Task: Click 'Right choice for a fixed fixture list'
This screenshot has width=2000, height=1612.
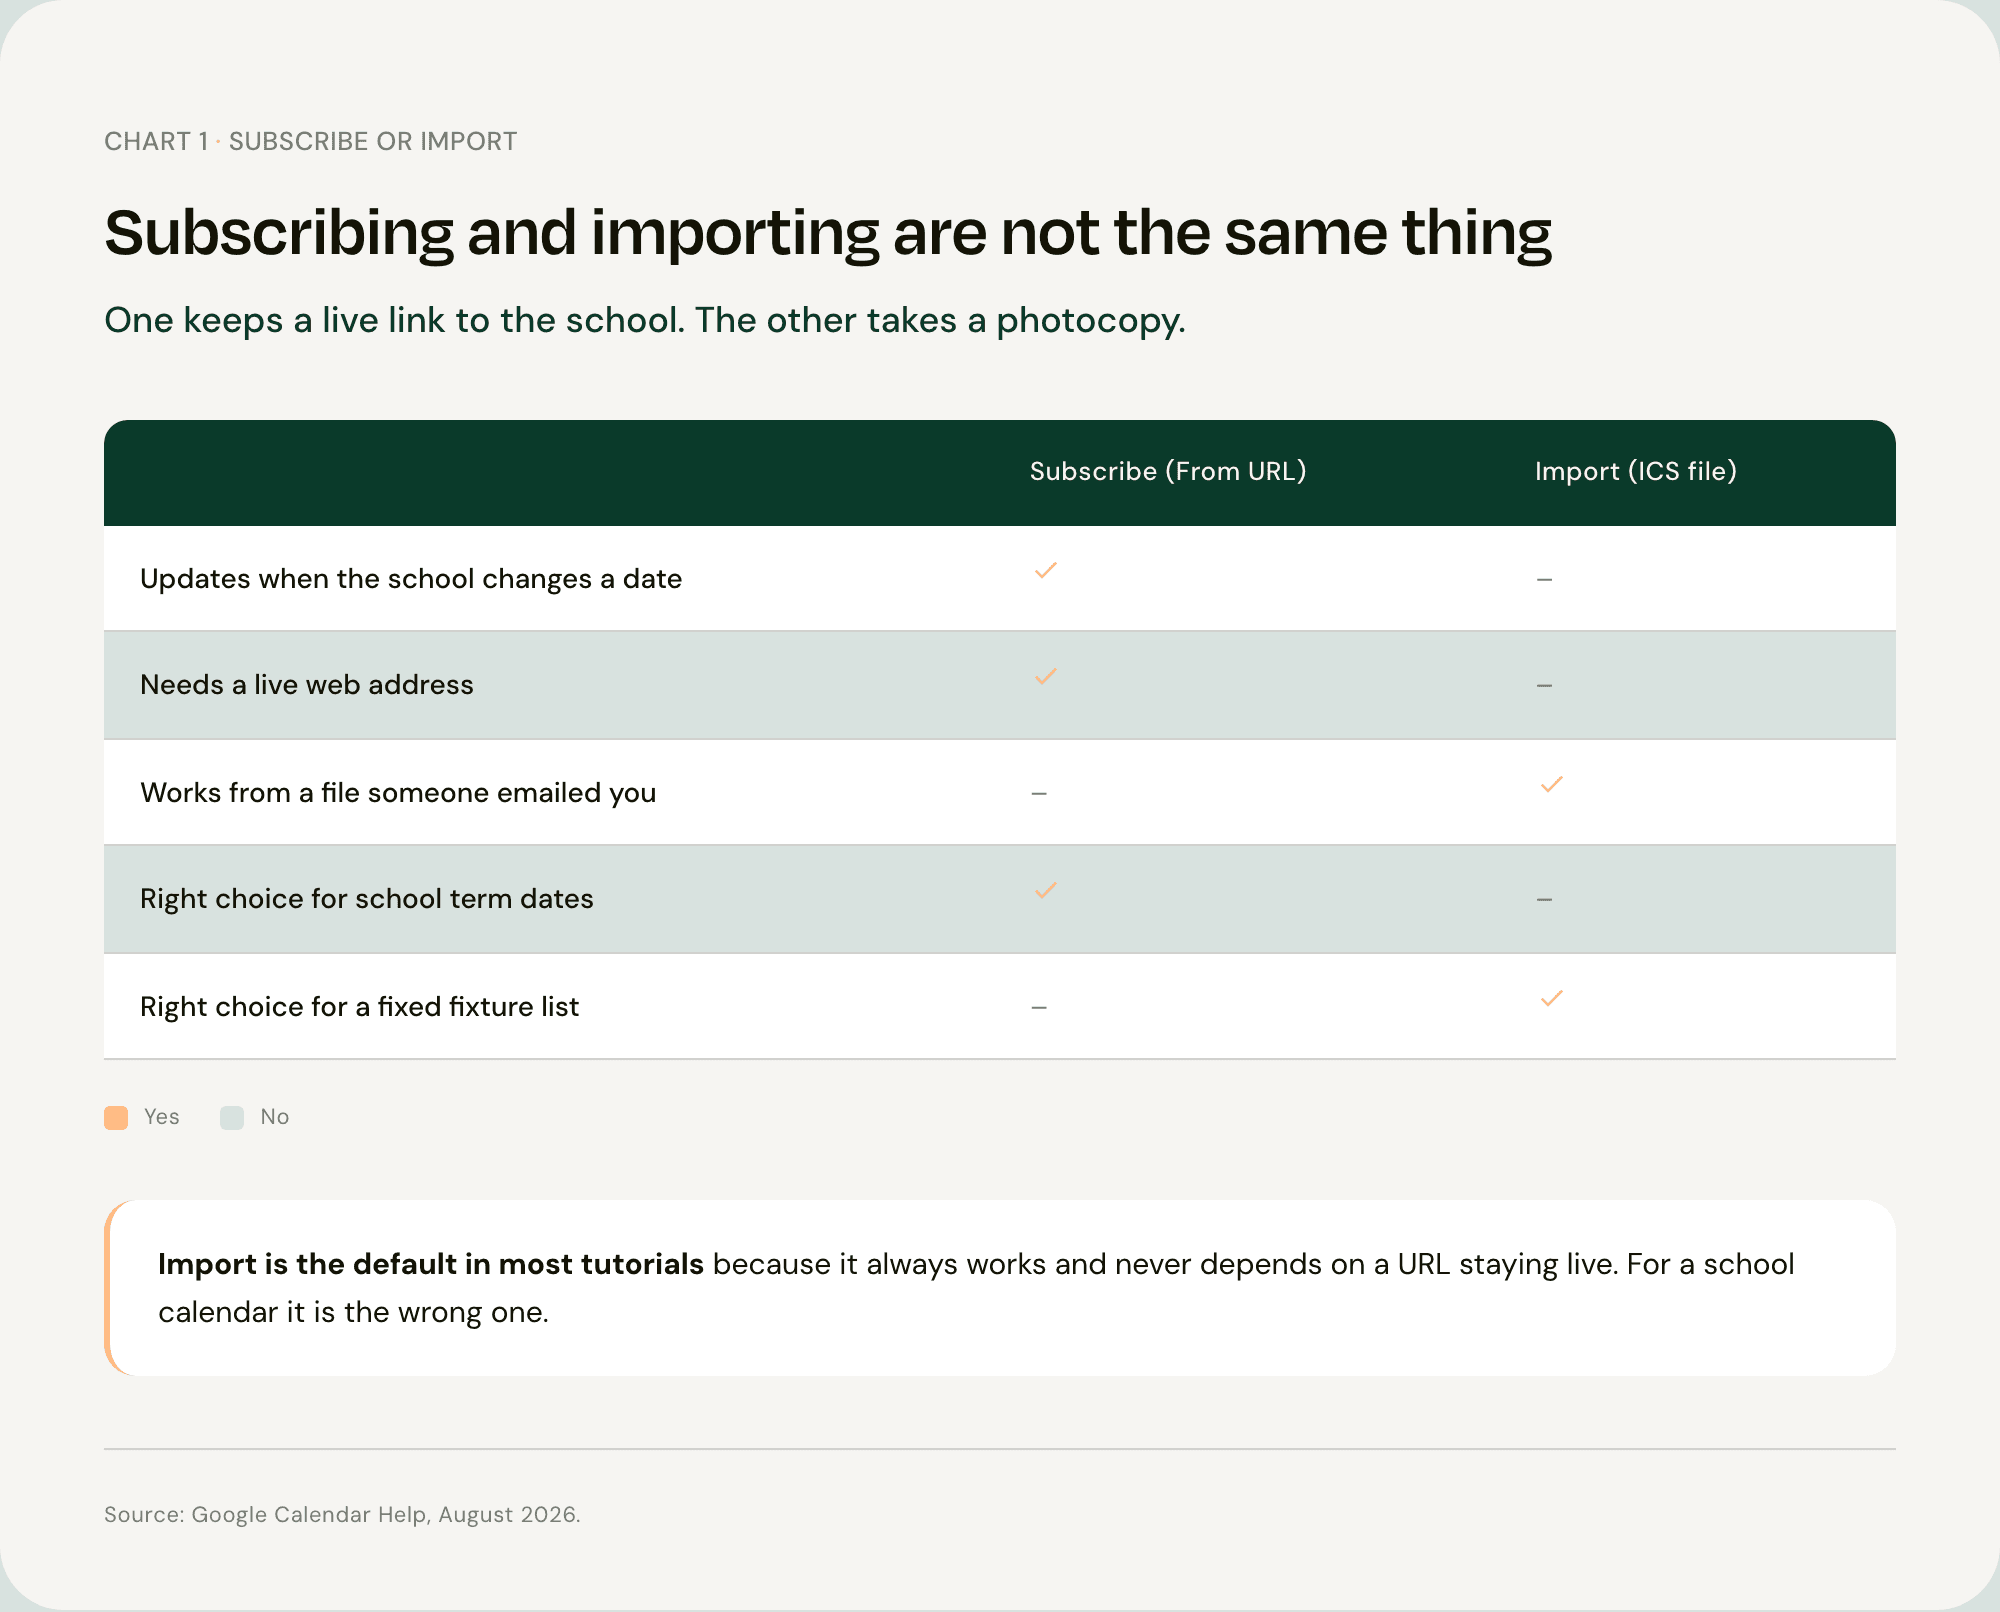Action: point(359,1007)
